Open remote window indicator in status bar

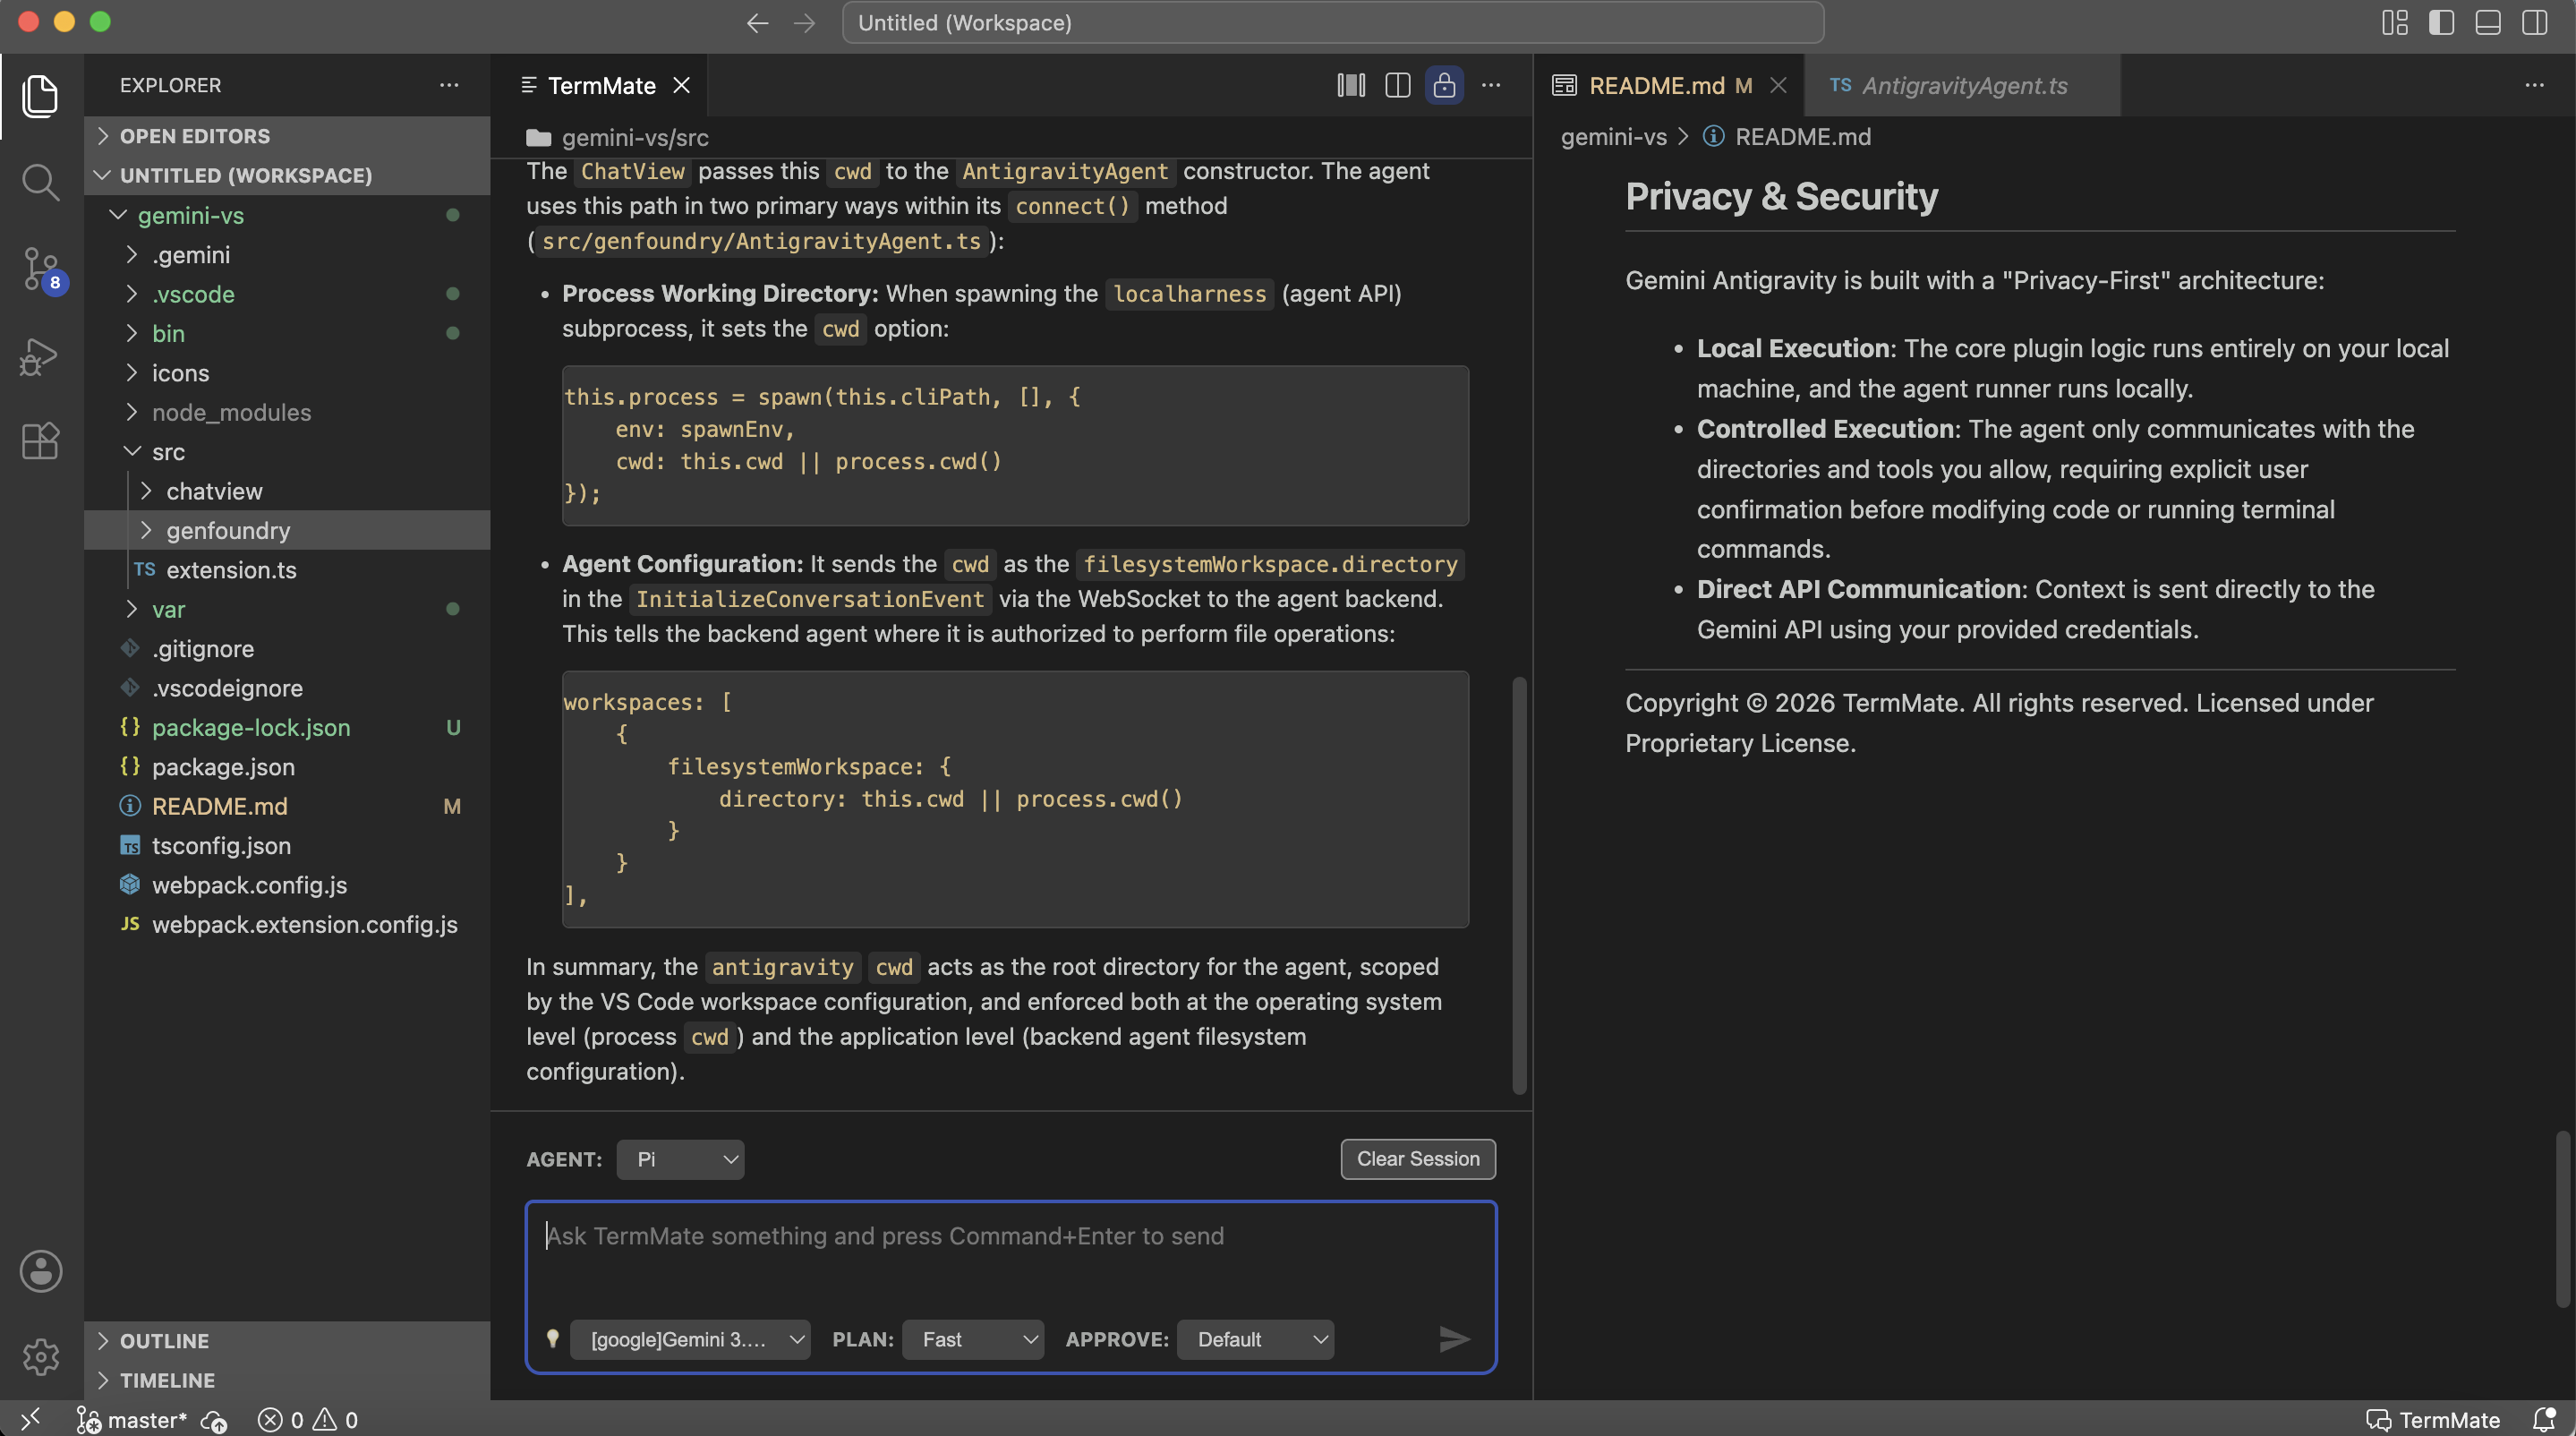(x=30, y=1419)
